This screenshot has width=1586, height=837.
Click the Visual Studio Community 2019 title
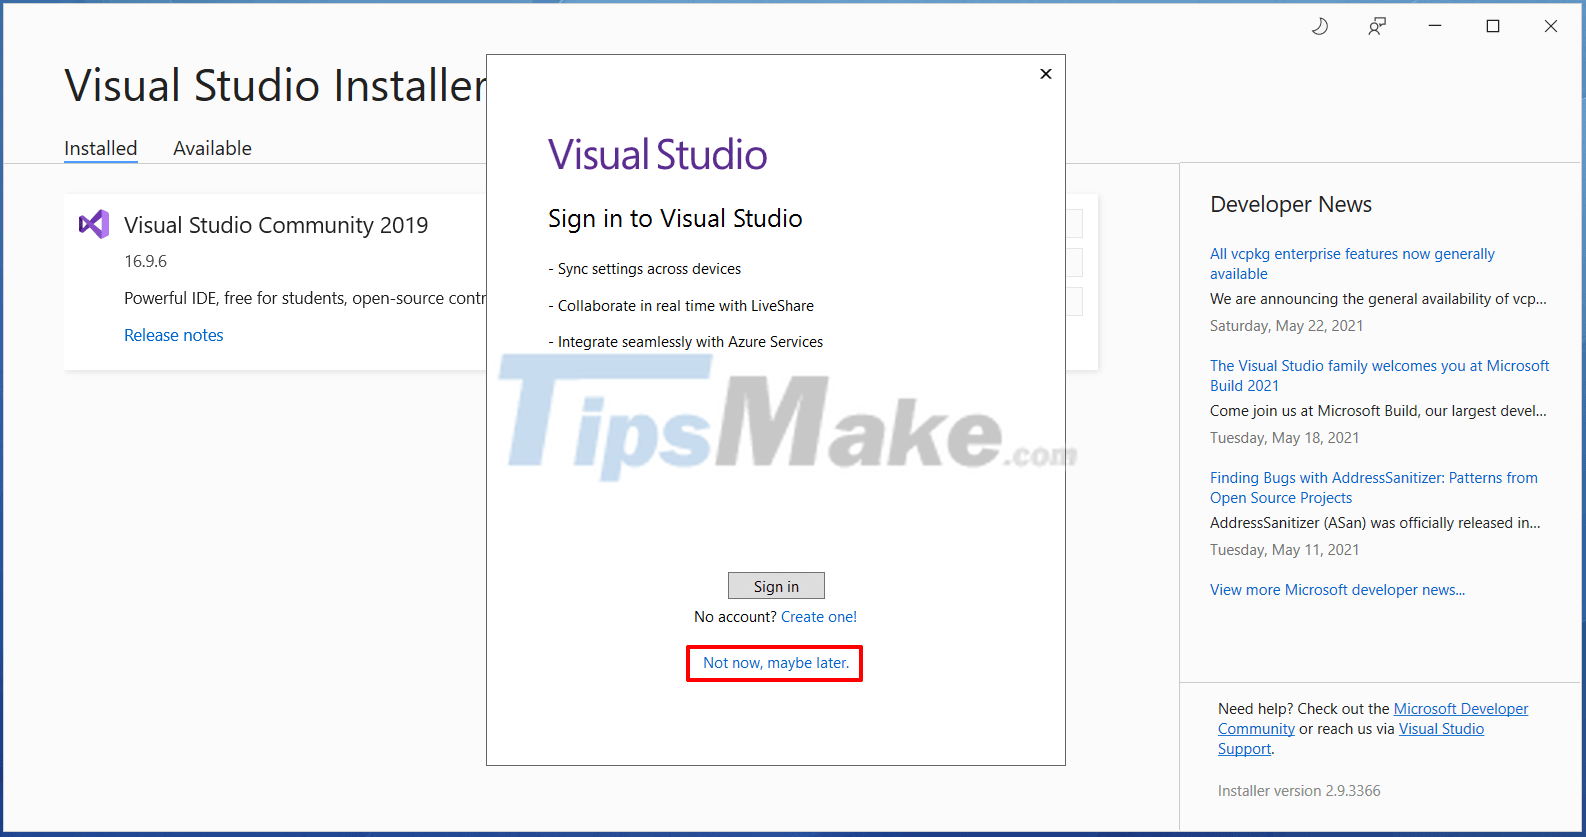276,225
